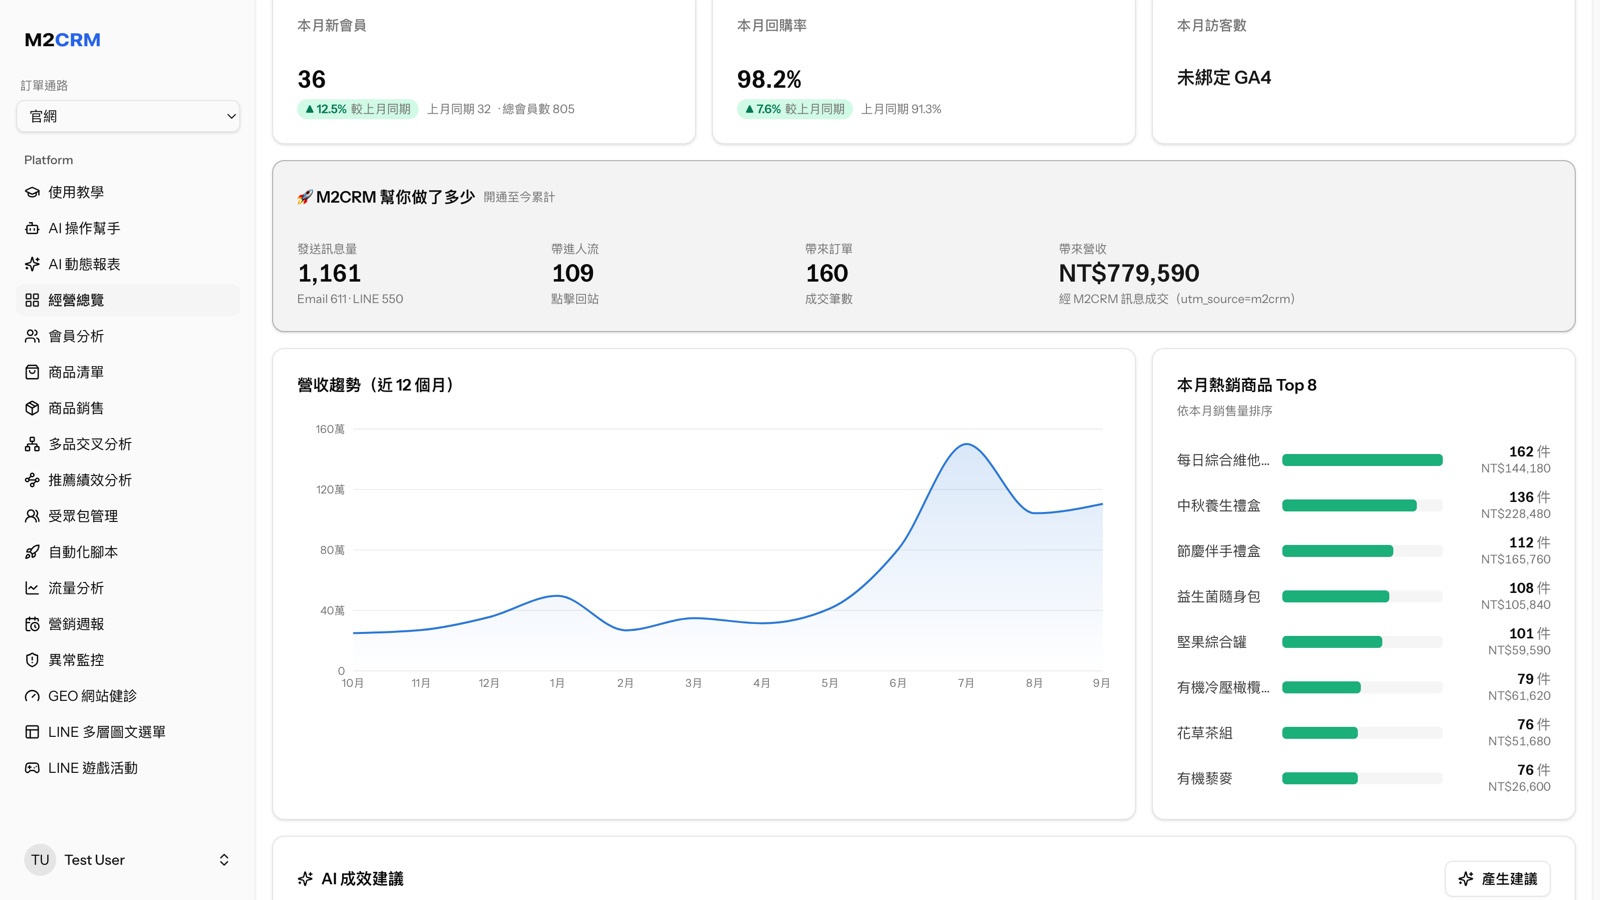1600x900 pixels.
Task: Click the NT$779,590 revenue figure
Action: point(1129,273)
